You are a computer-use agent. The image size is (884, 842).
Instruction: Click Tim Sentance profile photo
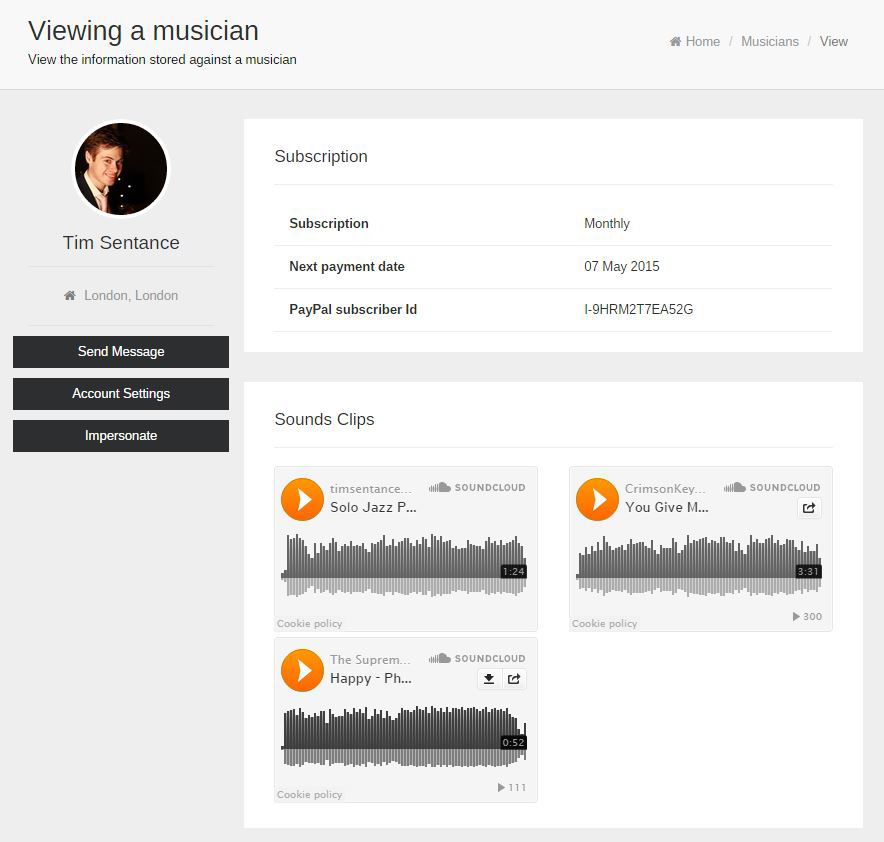click(121, 169)
